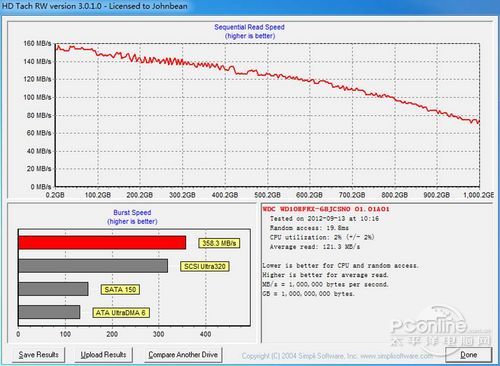Click the 0.2GB axis label

[55, 195]
